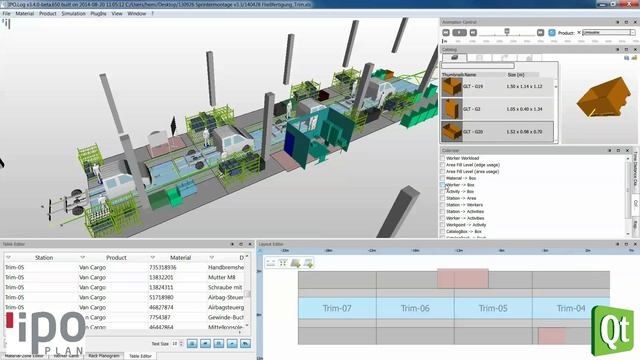This screenshot has height=360, width=640.
Task: Open the Window menu
Action: [x=136, y=13]
